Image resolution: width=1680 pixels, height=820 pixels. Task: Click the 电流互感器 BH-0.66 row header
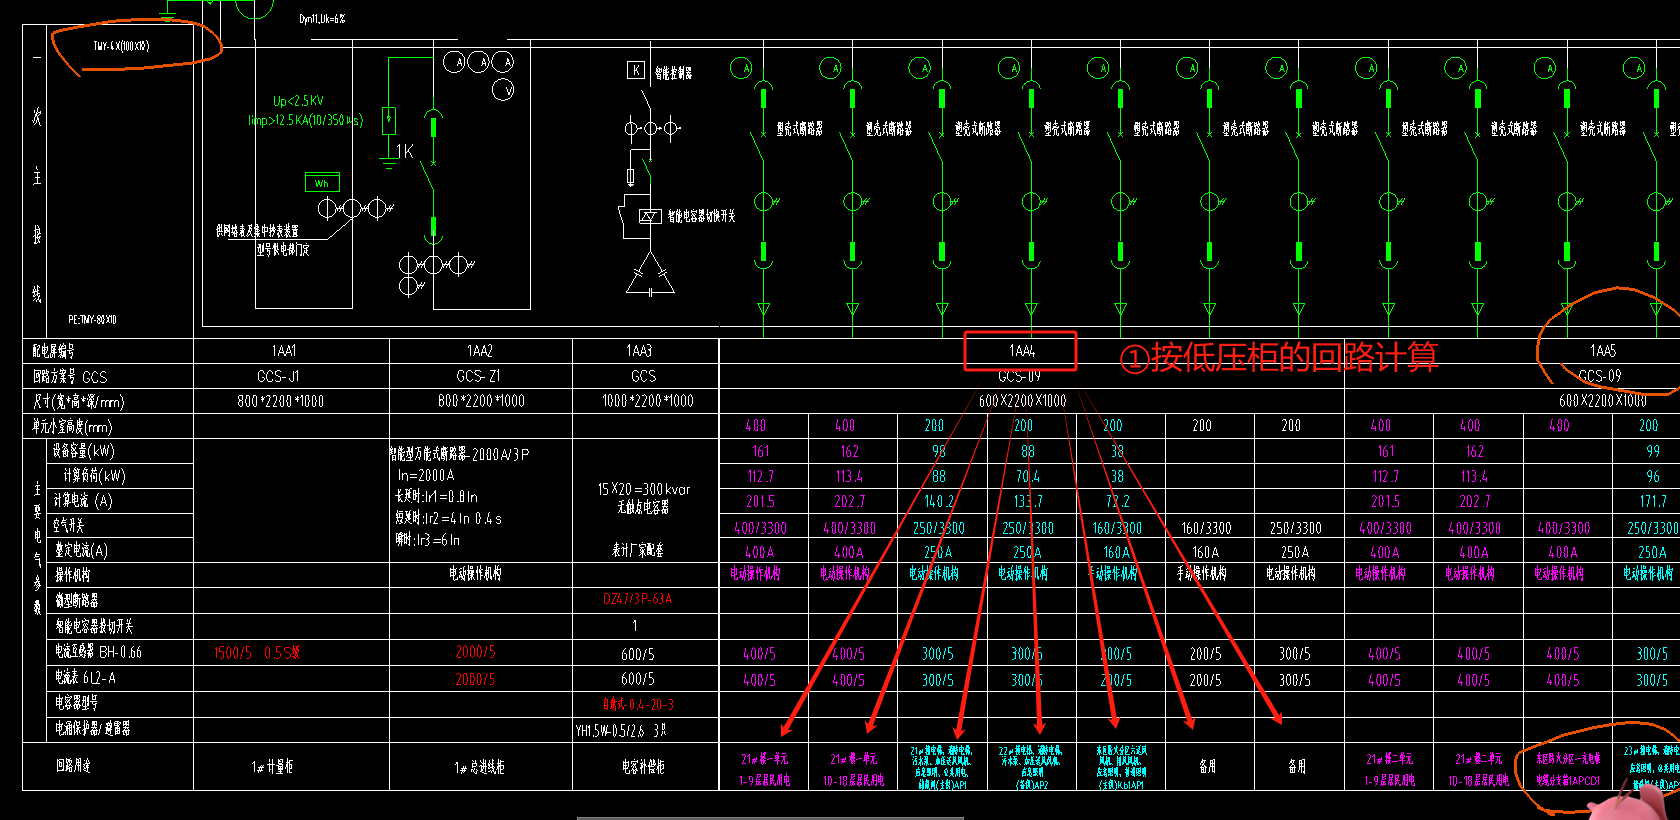click(98, 652)
